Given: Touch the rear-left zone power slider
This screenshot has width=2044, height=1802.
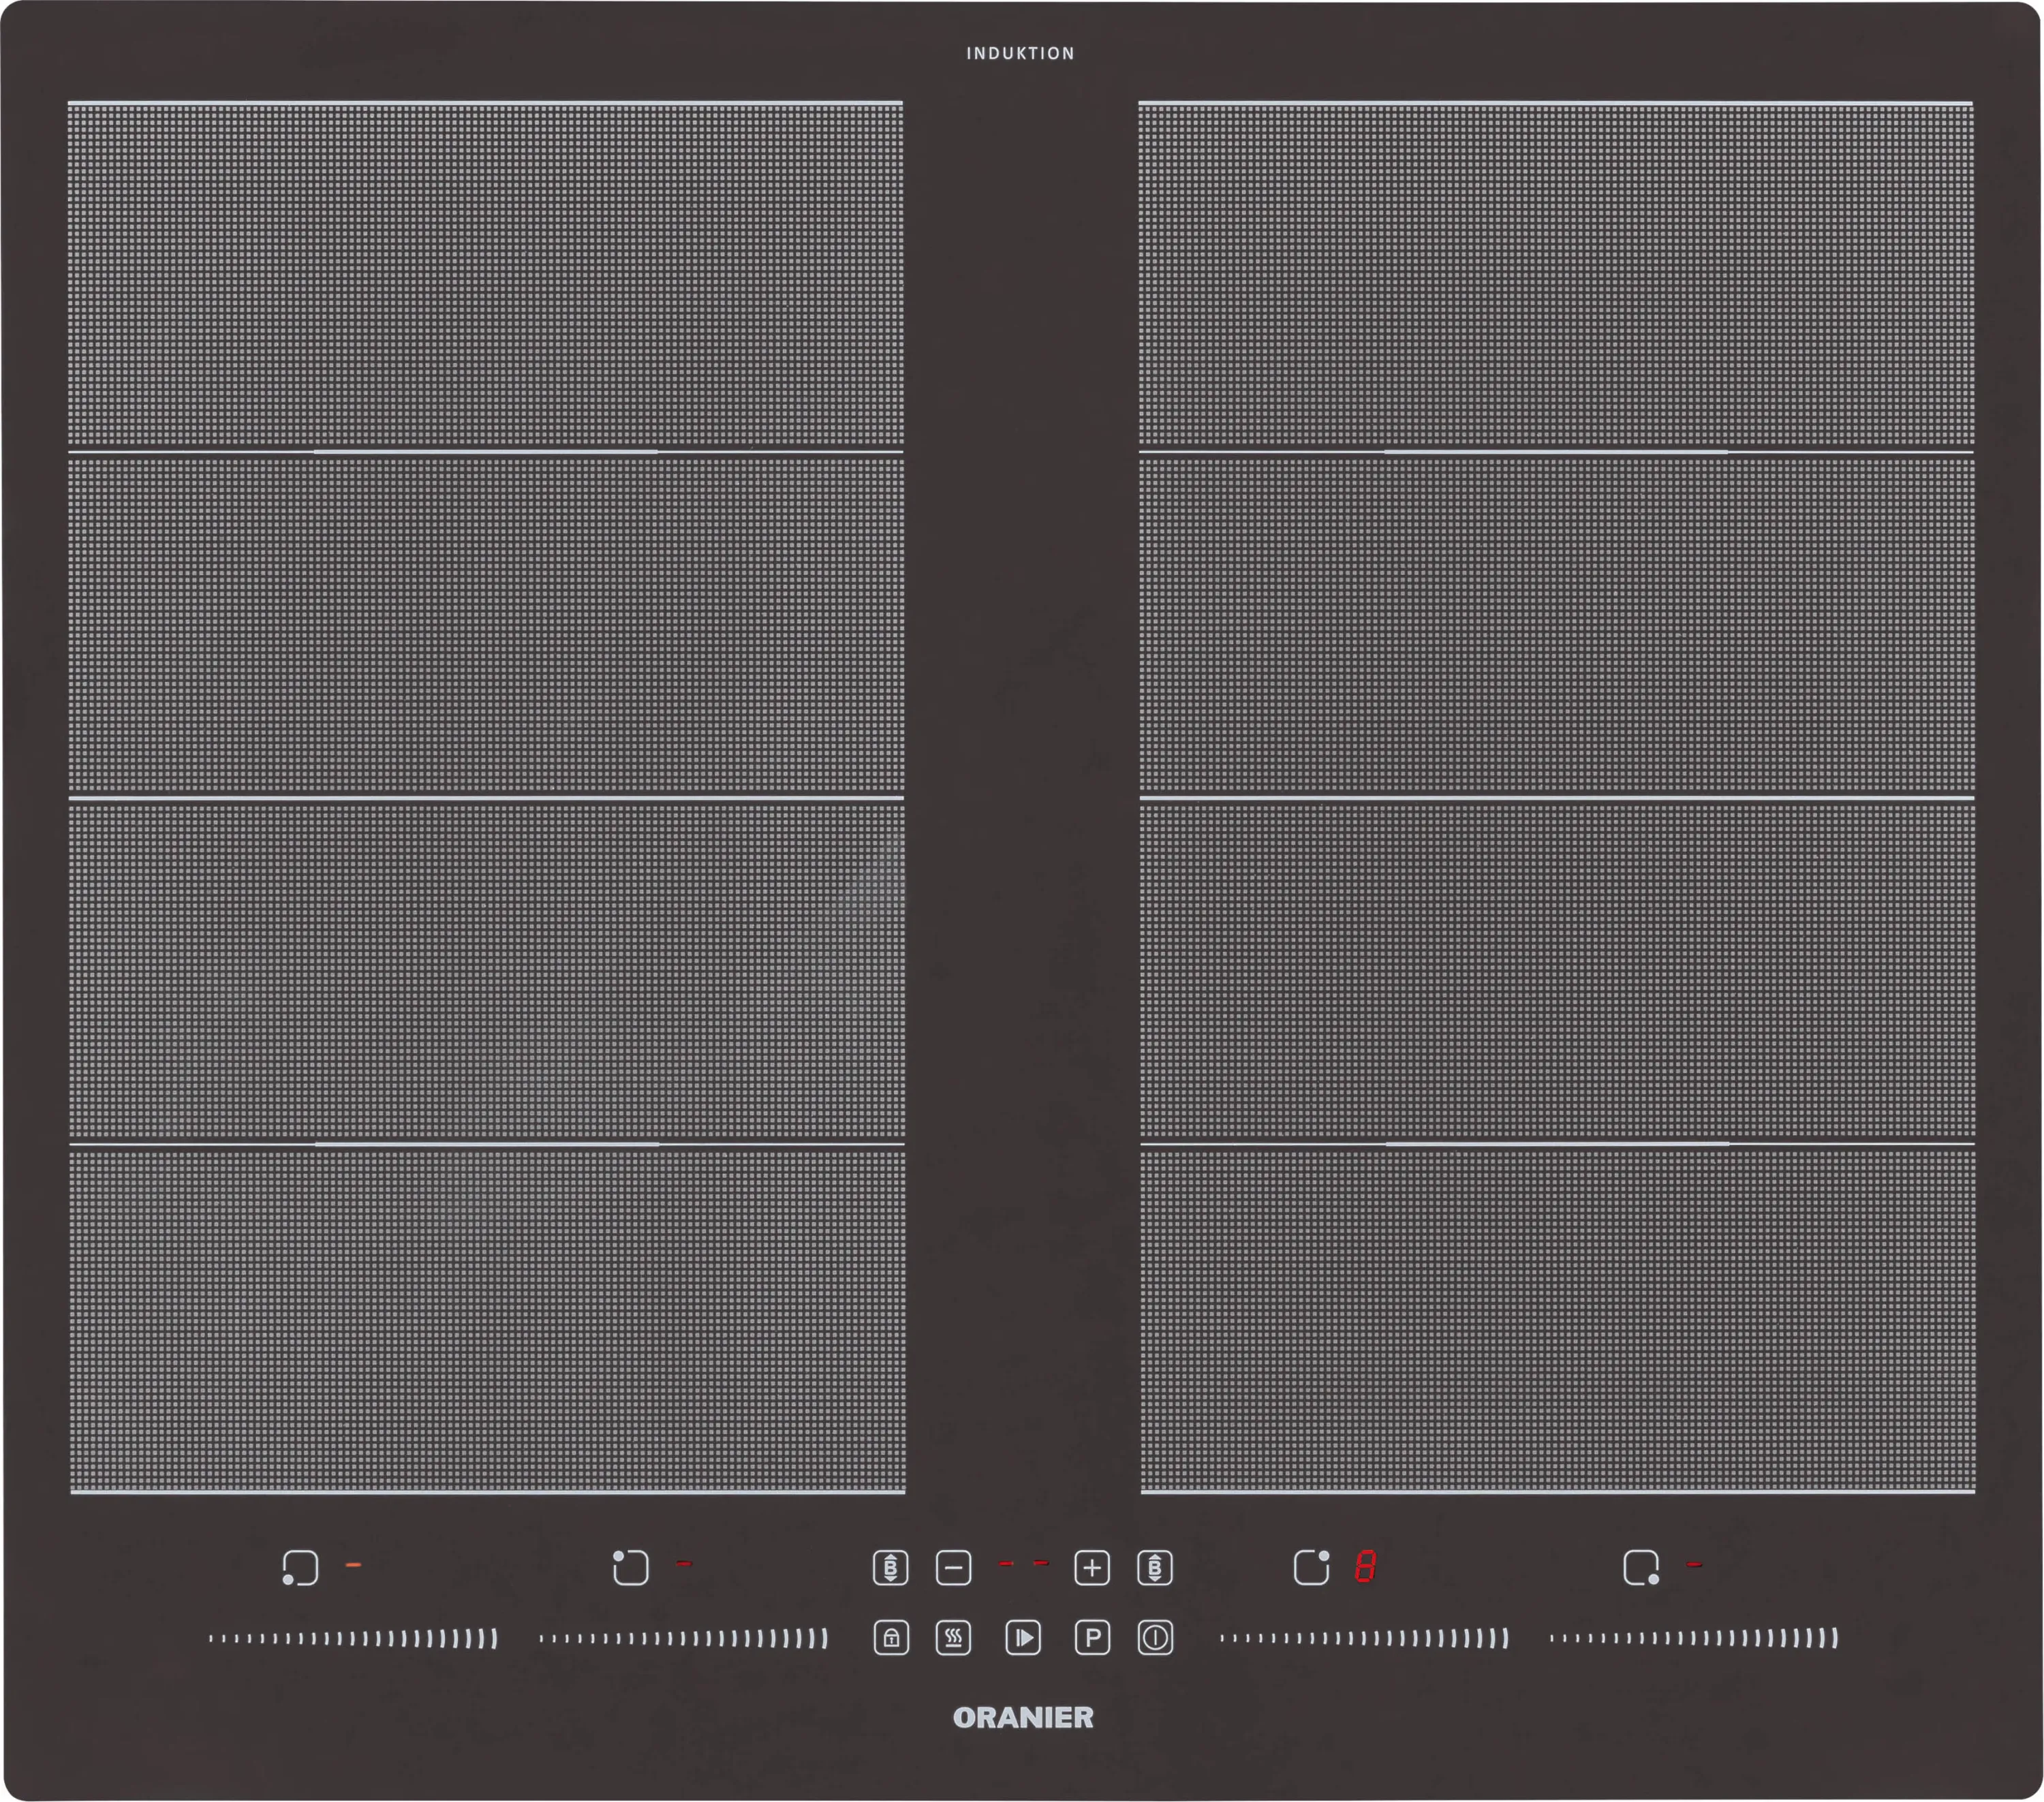Looking at the screenshot, I should (x=684, y=1639).
